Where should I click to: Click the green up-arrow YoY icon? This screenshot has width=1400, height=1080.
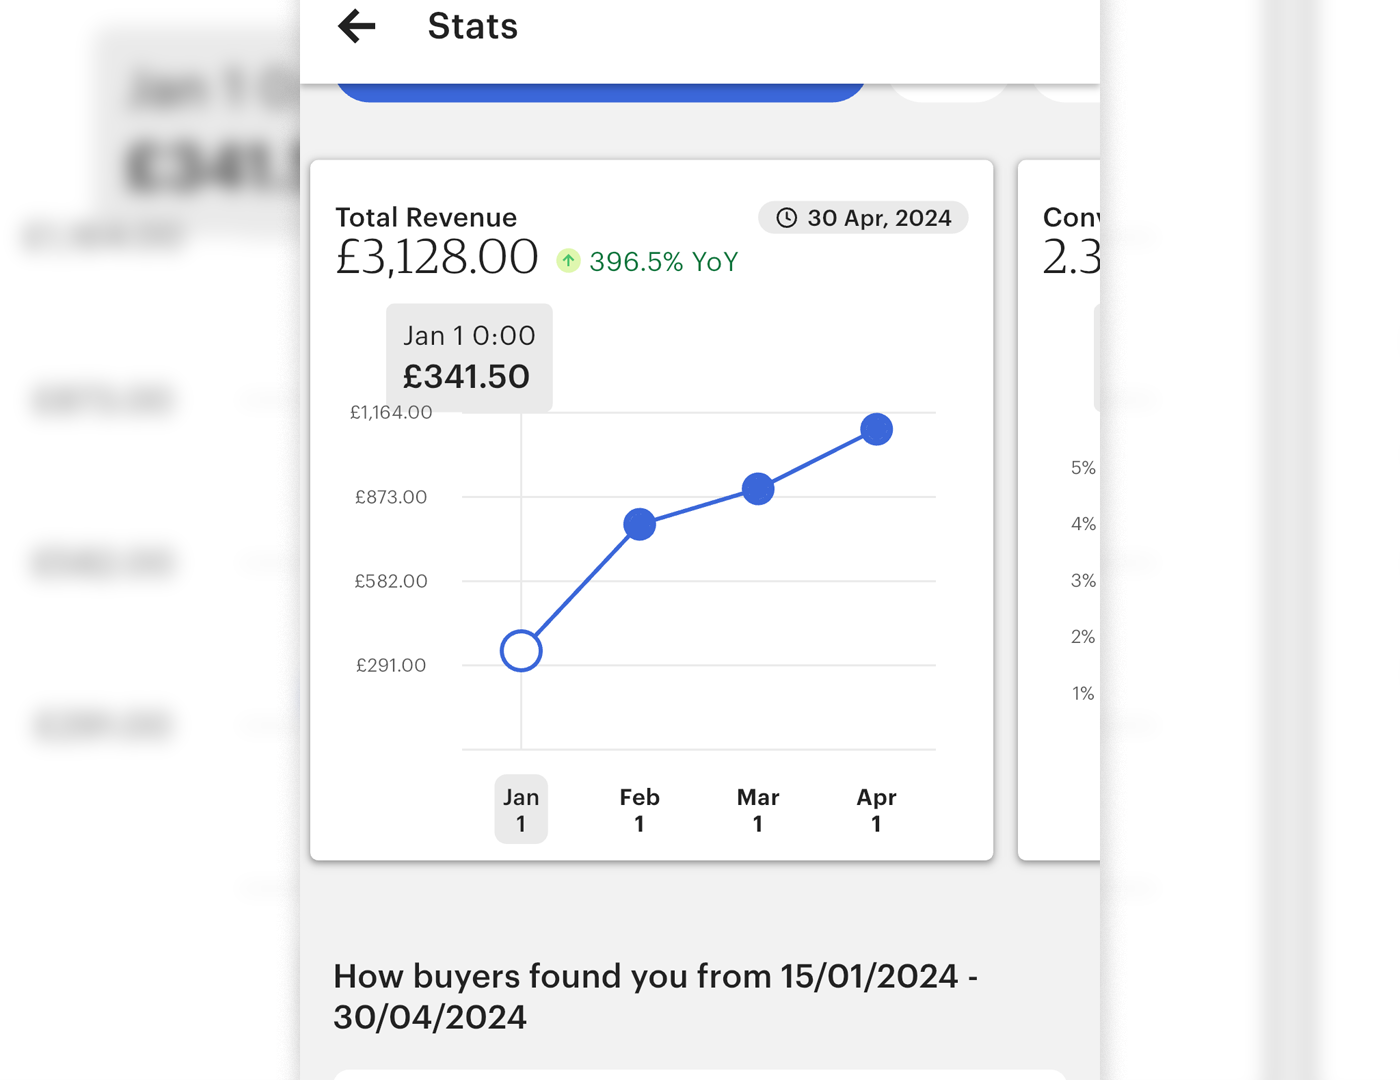pos(568,261)
